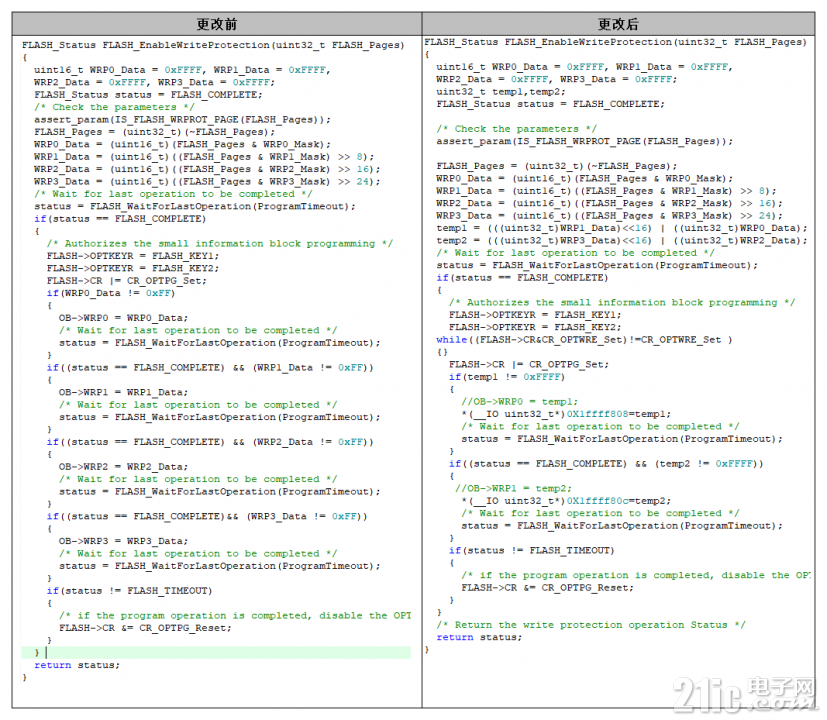Click 'return status;' in the 更改后 column
Screen dimensions: 827x720
pyautogui.click(x=479, y=638)
